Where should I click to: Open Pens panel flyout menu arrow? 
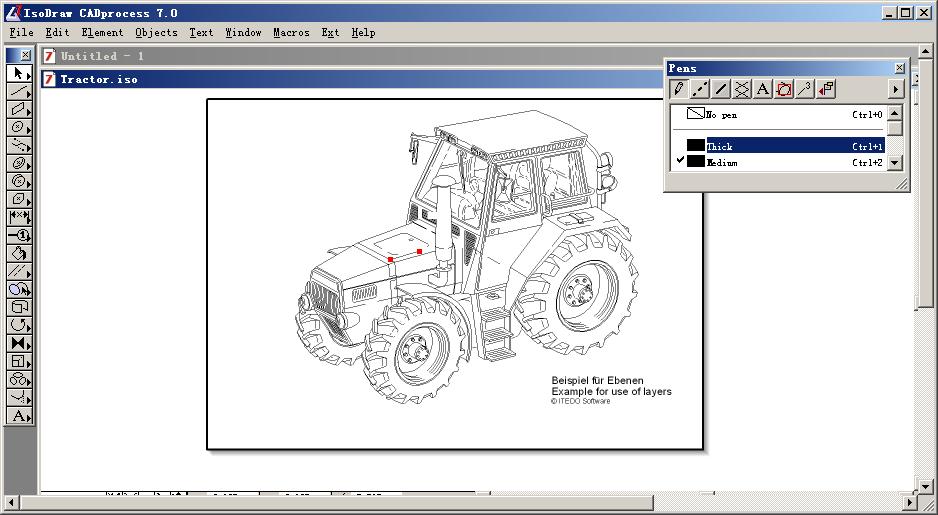tap(896, 89)
